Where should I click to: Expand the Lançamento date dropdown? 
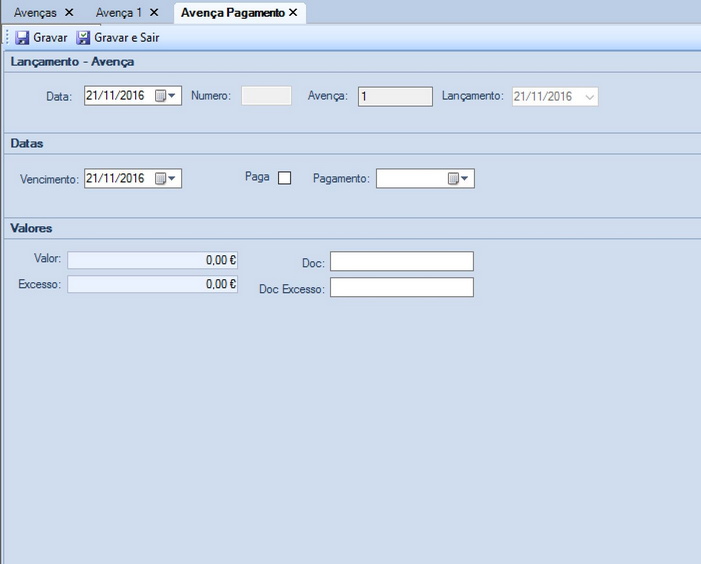(x=590, y=97)
